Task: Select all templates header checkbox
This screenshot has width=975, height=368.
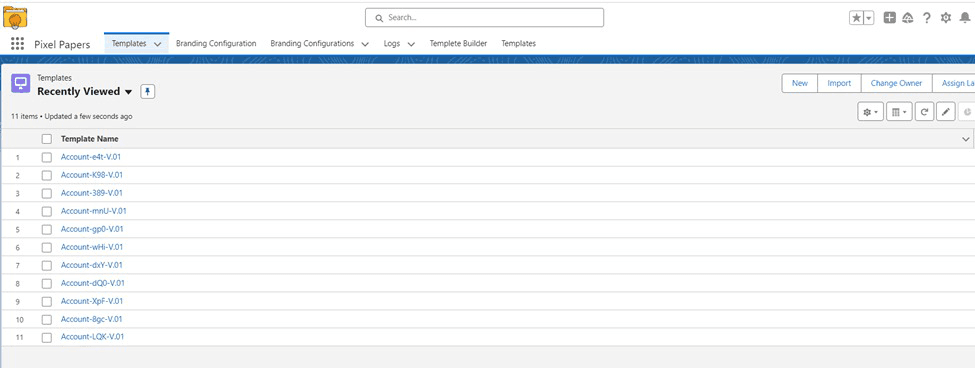Action: tap(47, 139)
